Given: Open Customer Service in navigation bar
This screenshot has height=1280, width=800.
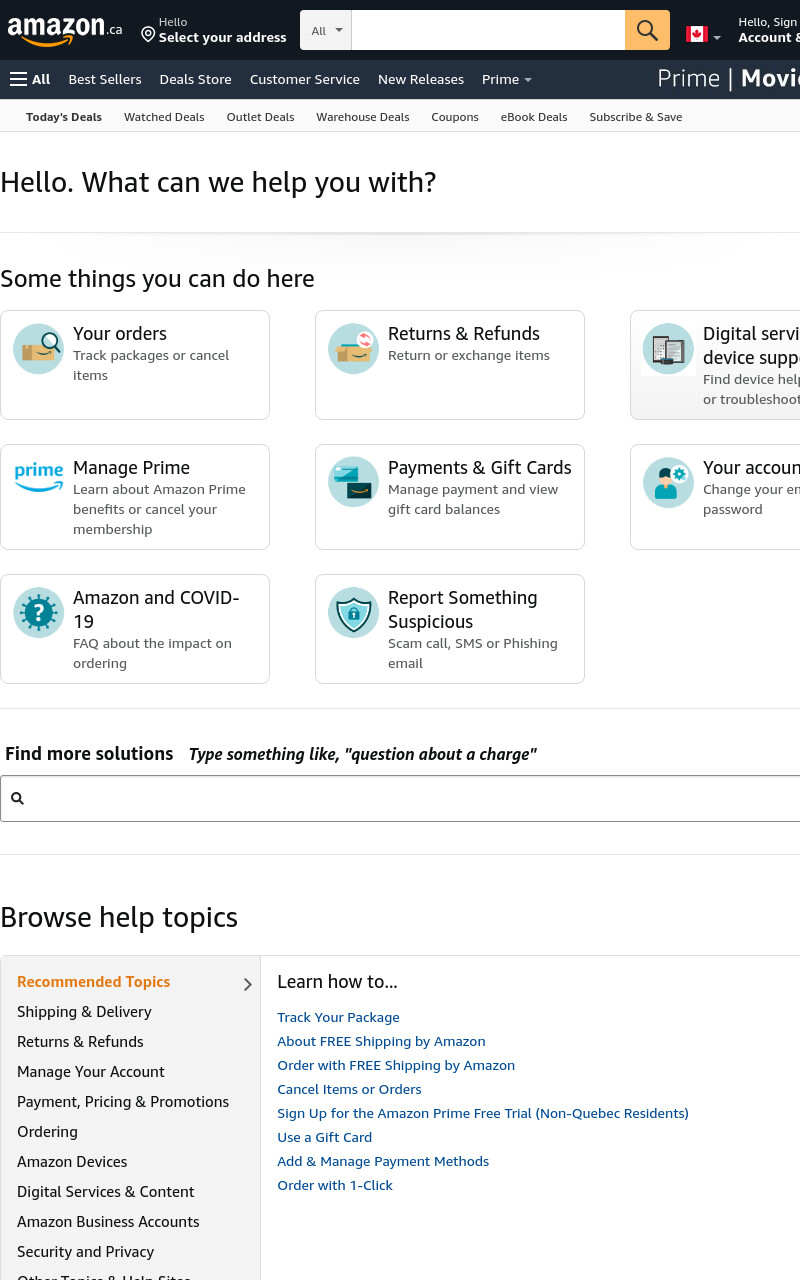Looking at the screenshot, I should [x=305, y=79].
